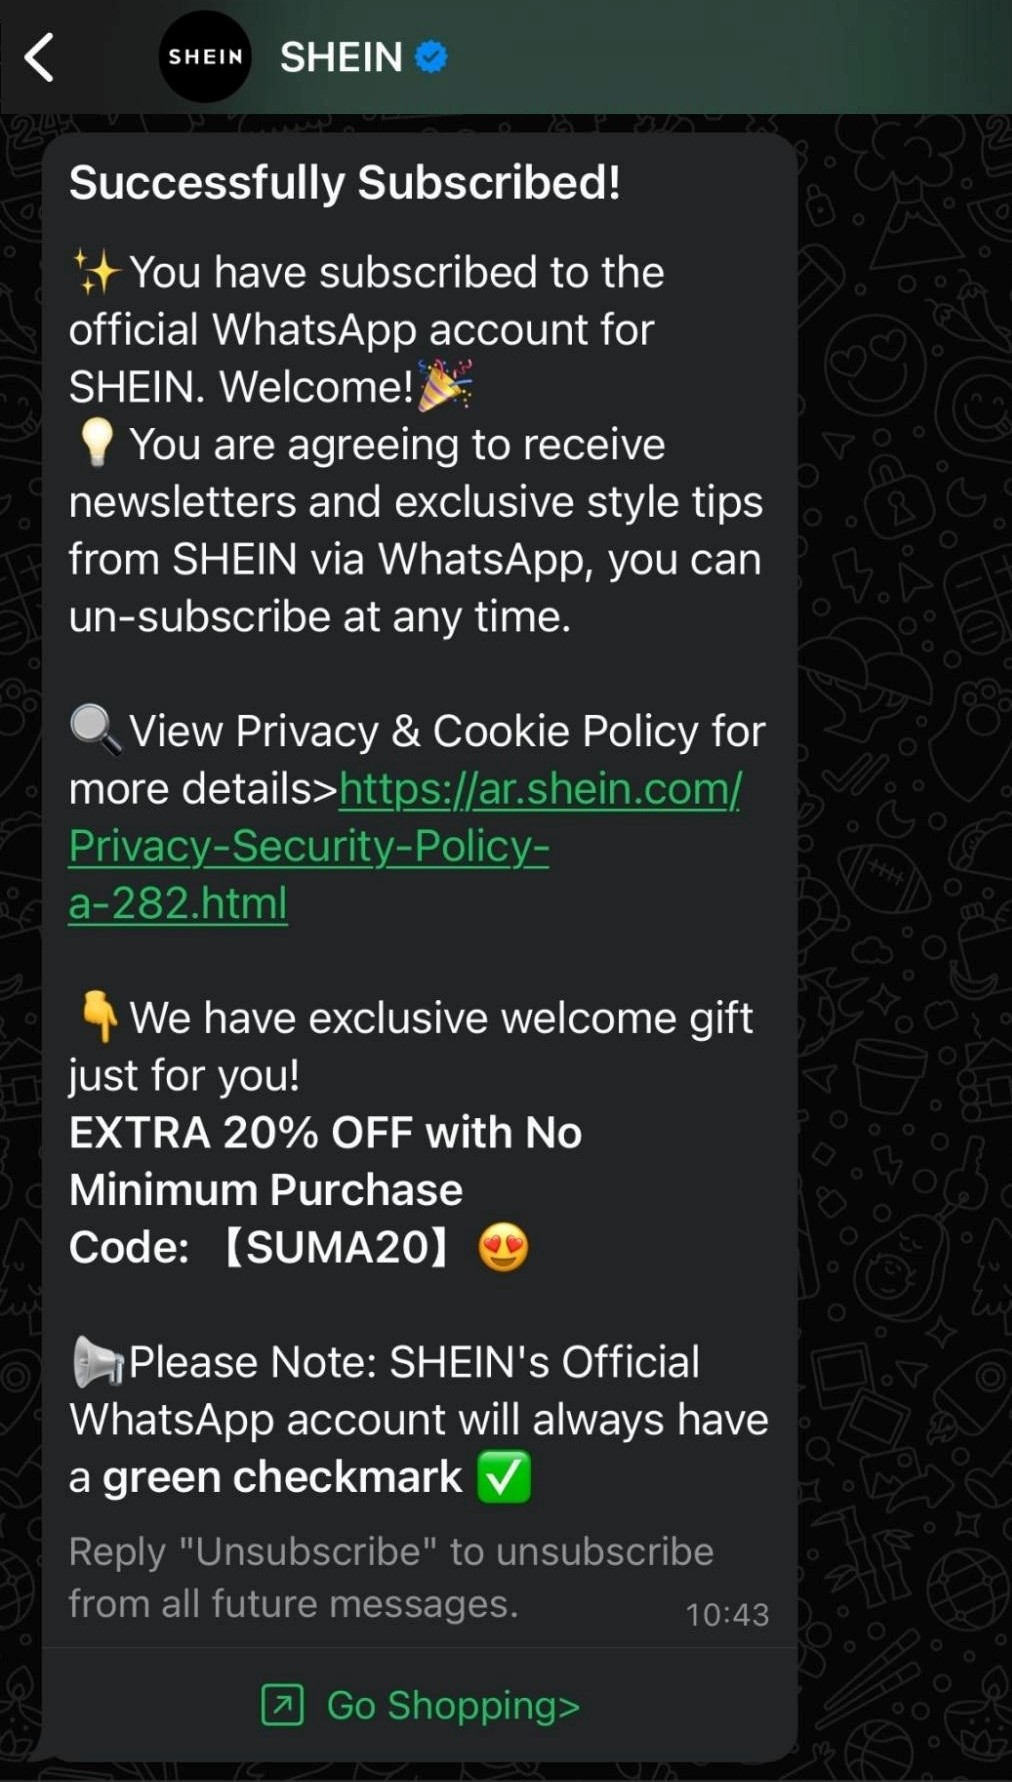Tap the megaphone emoji near Please Note
The height and width of the screenshot is (1782, 1012).
point(98,1361)
